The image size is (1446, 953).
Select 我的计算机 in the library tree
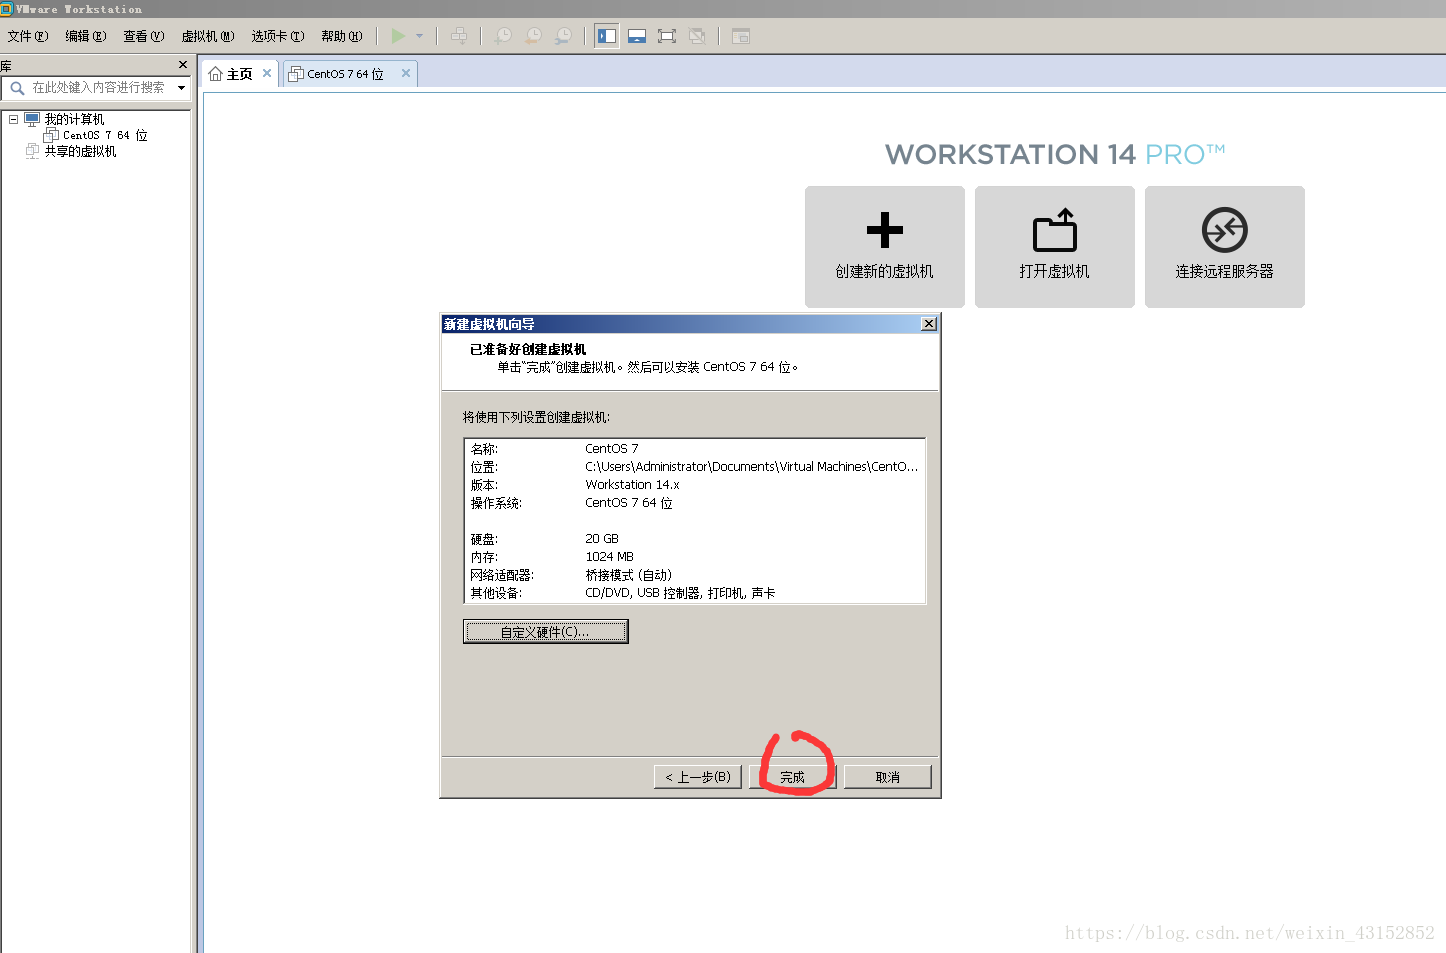[74, 119]
